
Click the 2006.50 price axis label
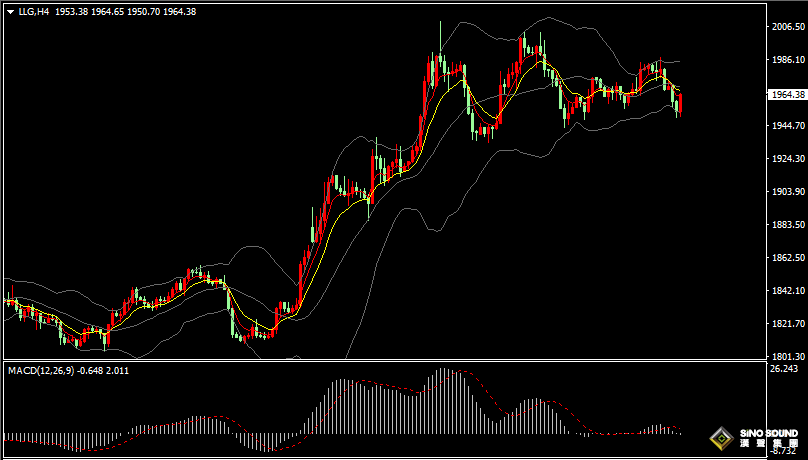786,28
